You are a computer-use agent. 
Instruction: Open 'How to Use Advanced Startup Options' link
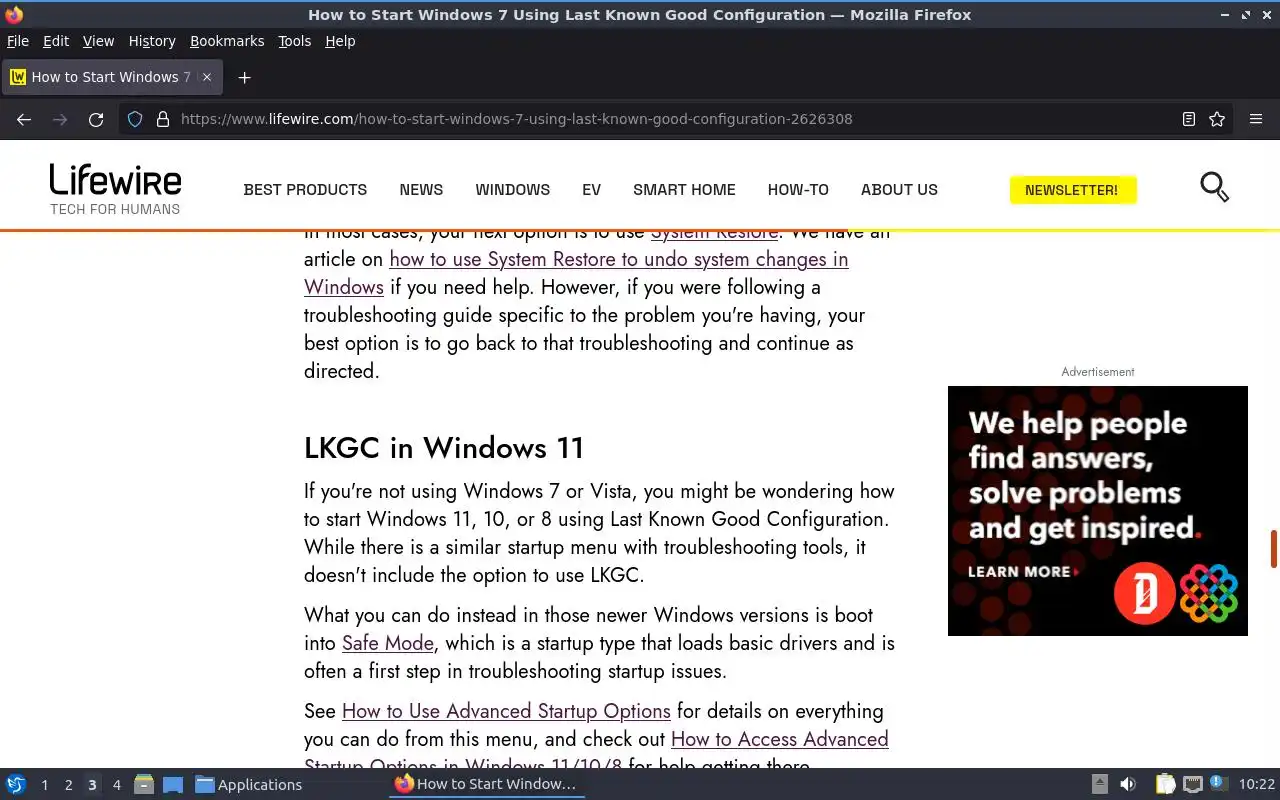click(x=506, y=711)
